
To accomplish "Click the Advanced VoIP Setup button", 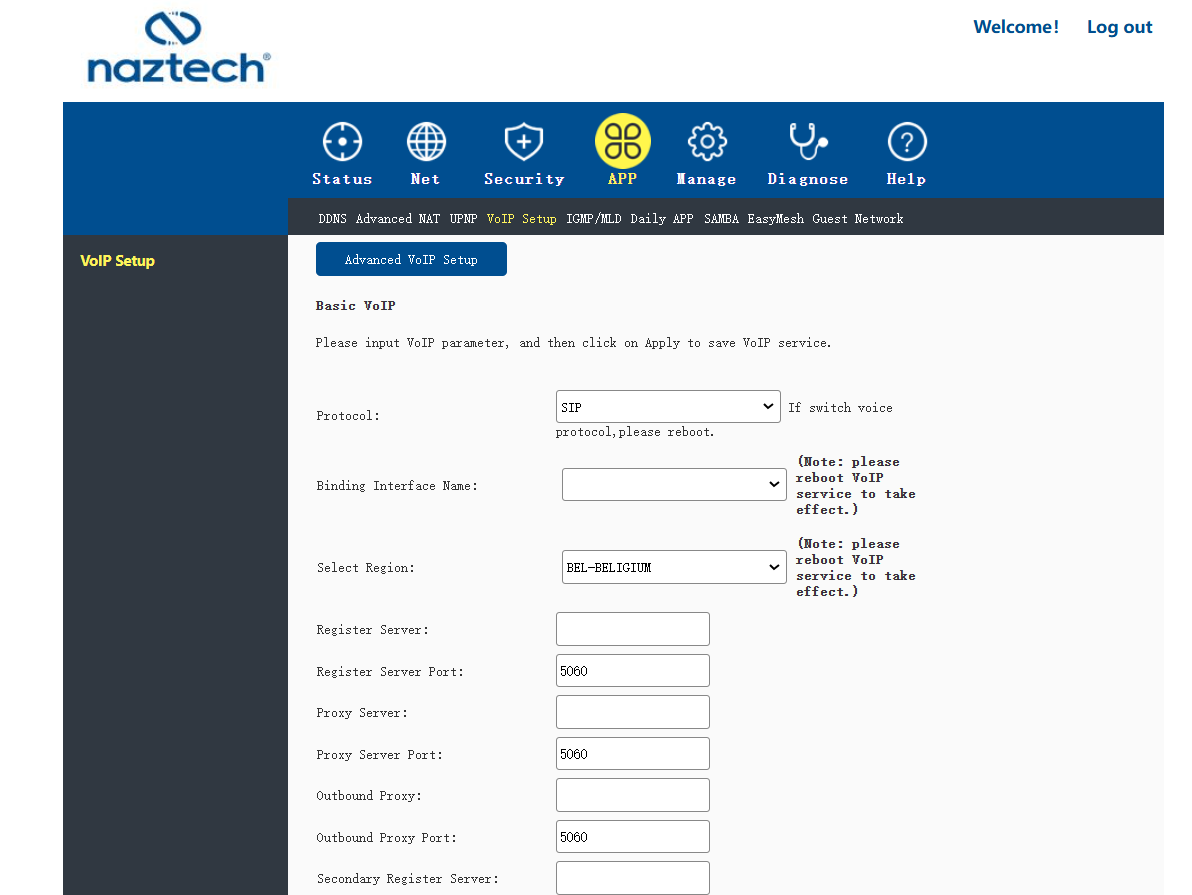I will pyautogui.click(x=411, y=259).
